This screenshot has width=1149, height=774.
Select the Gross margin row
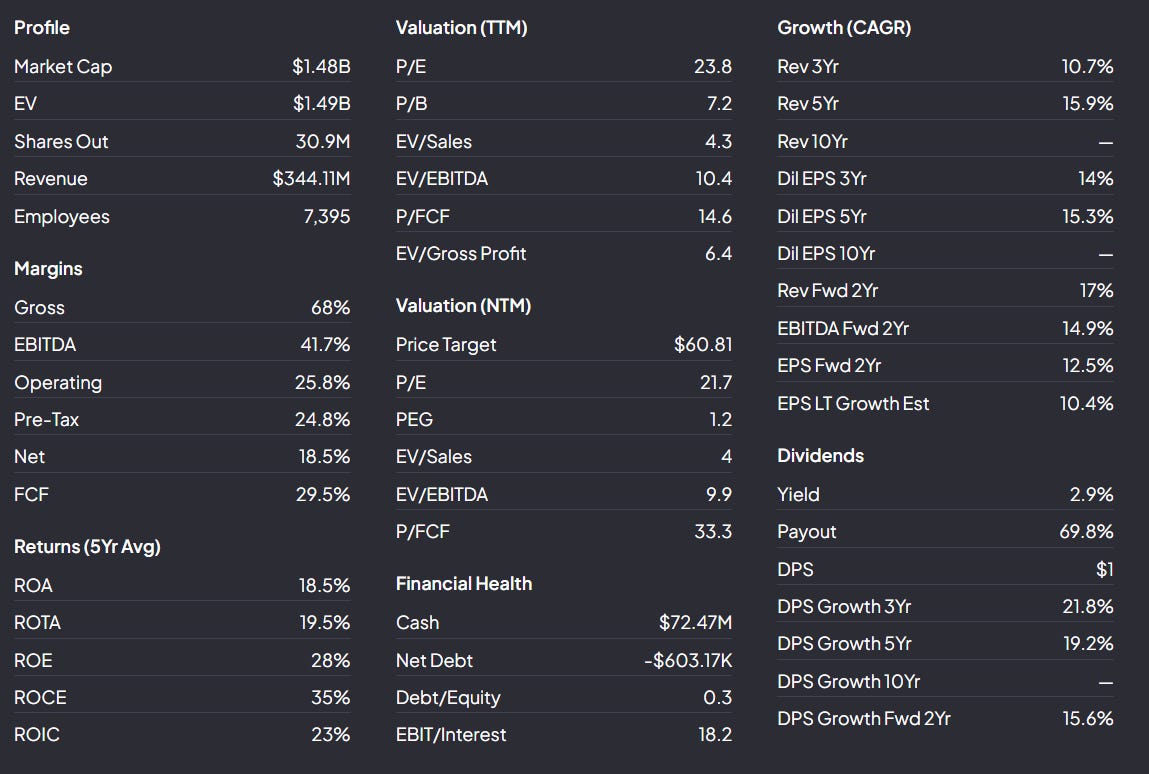click(x=182, y=308)
